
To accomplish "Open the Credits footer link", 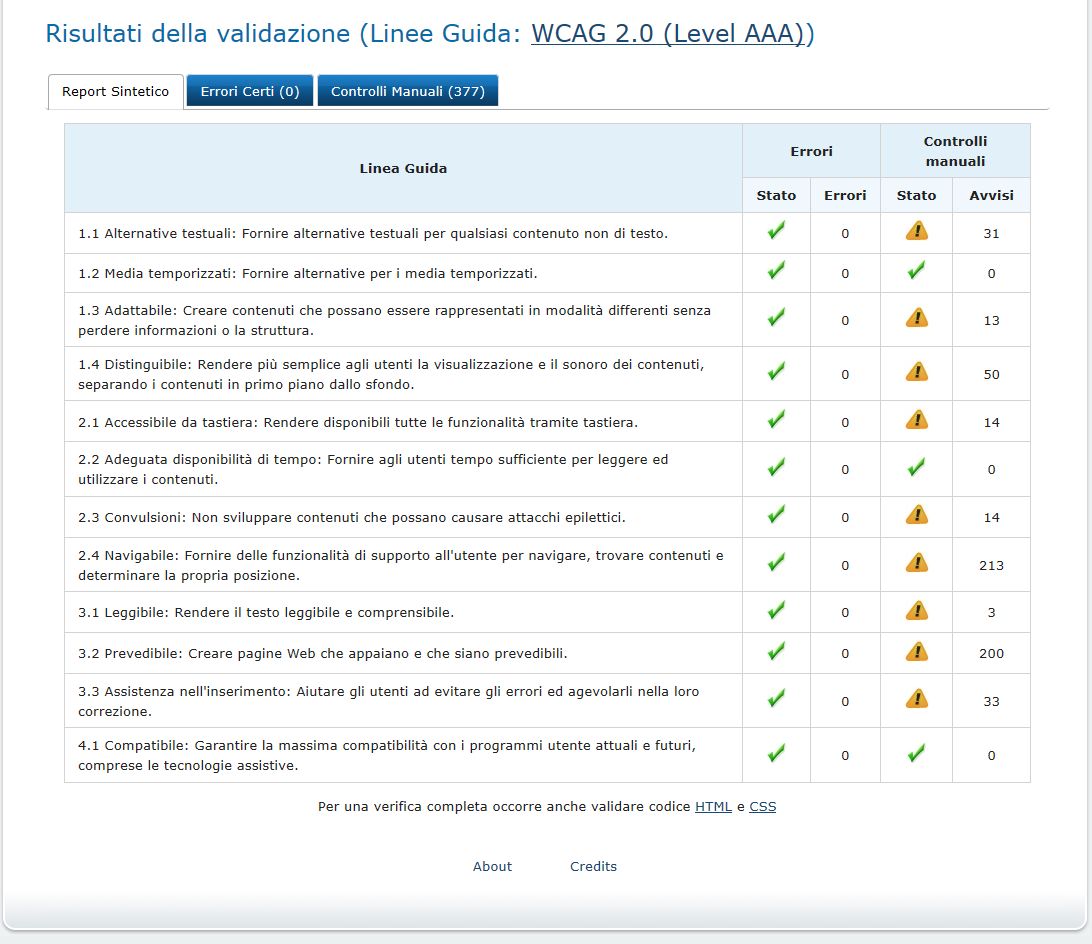I will [x=593, y=866].
